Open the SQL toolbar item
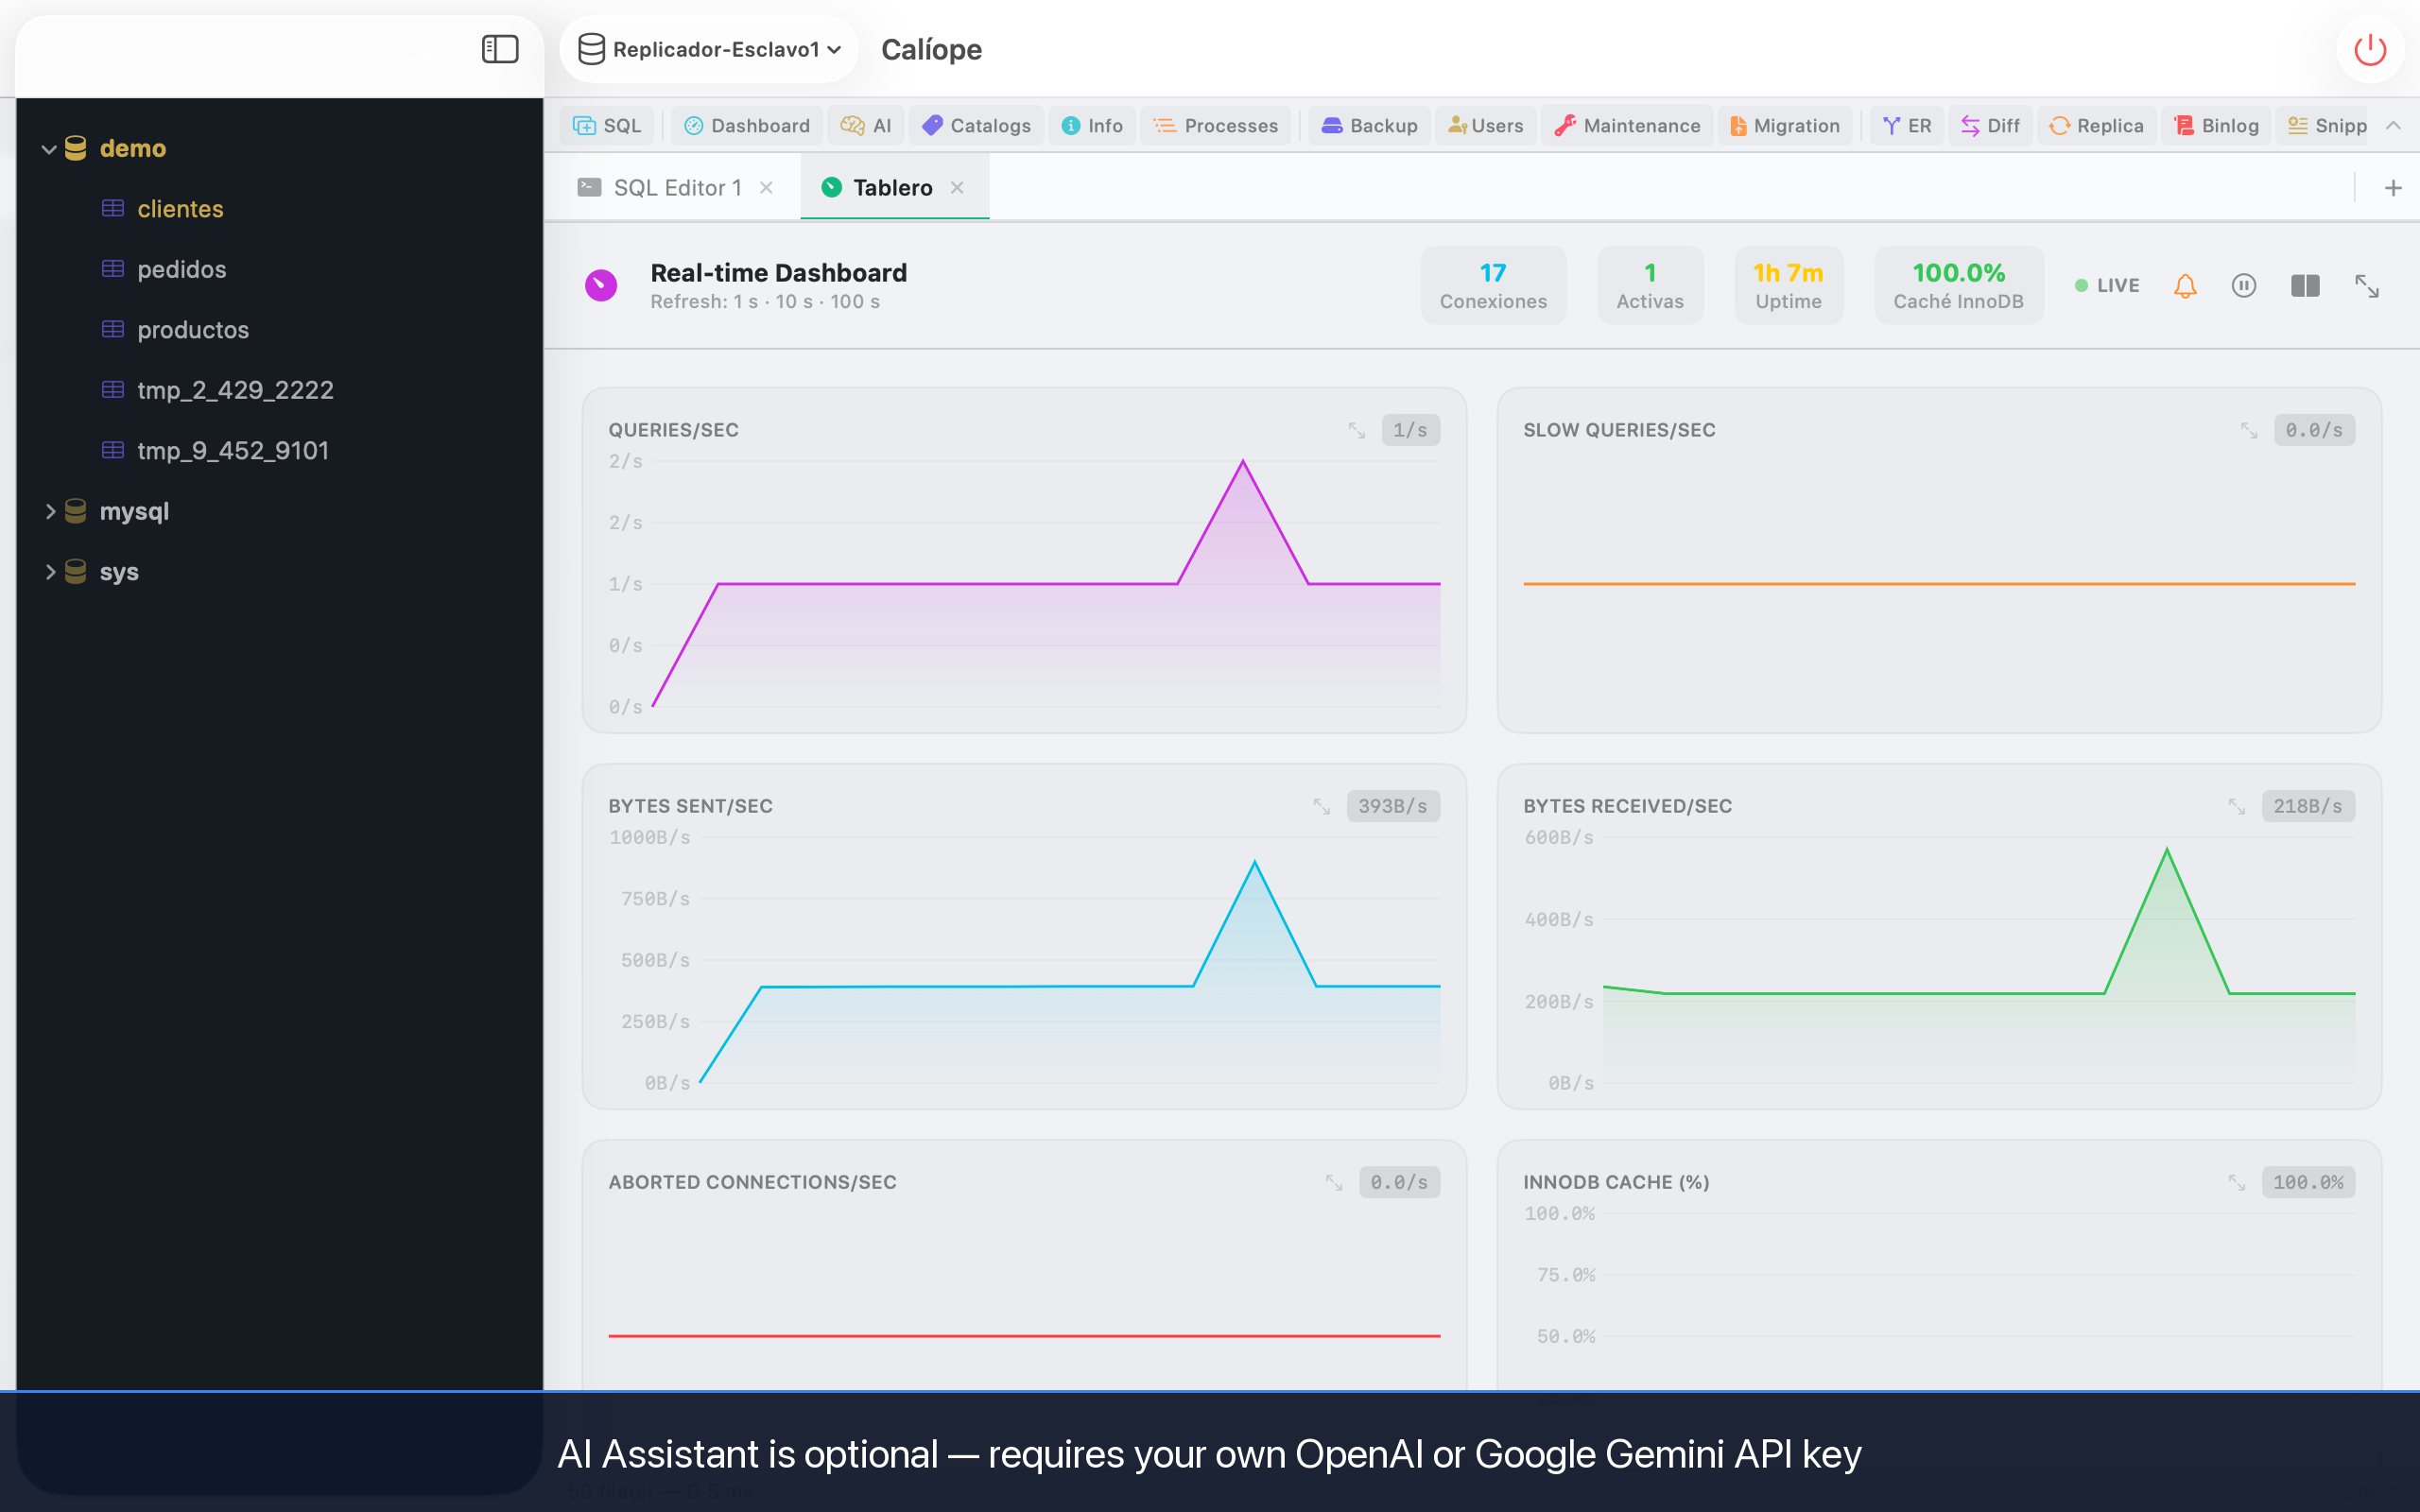The image size is (2420, 1512). coord(607,126)
